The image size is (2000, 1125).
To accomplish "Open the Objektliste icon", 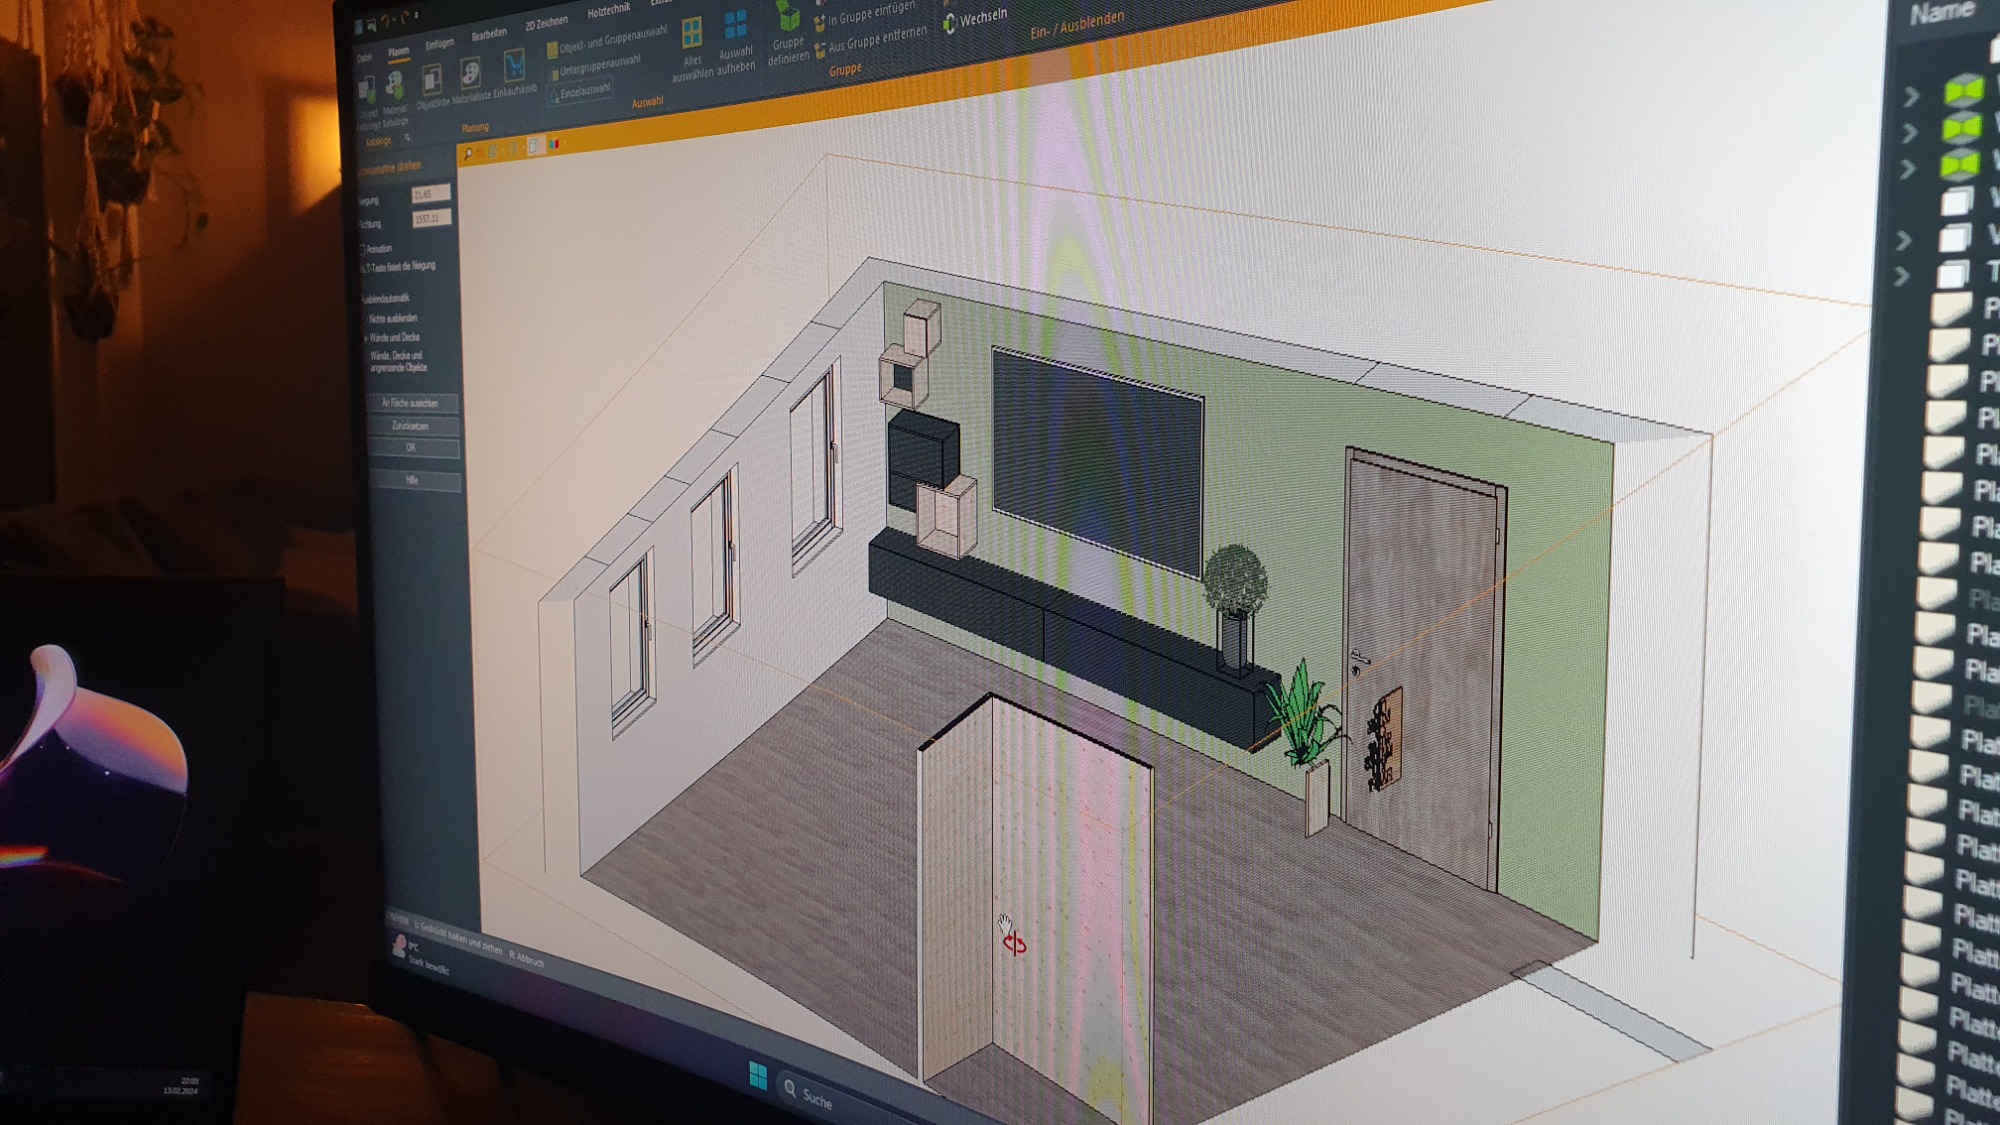I will (x=431, y=80).
